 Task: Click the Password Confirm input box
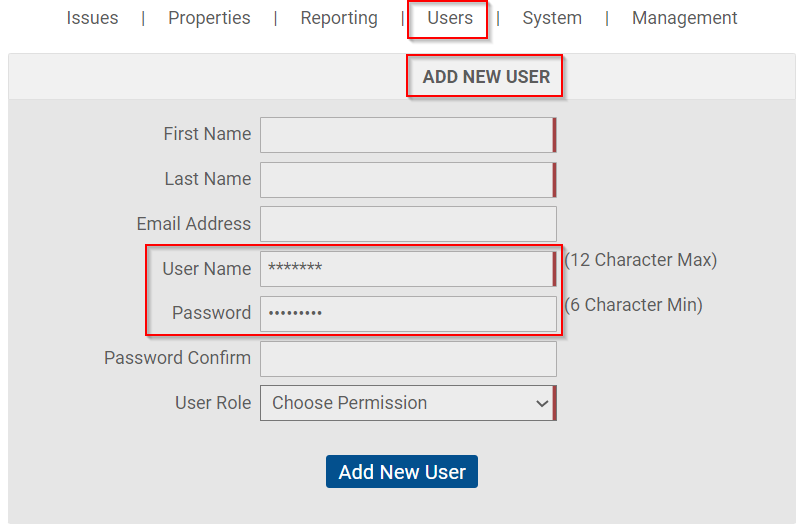[408, 358]
